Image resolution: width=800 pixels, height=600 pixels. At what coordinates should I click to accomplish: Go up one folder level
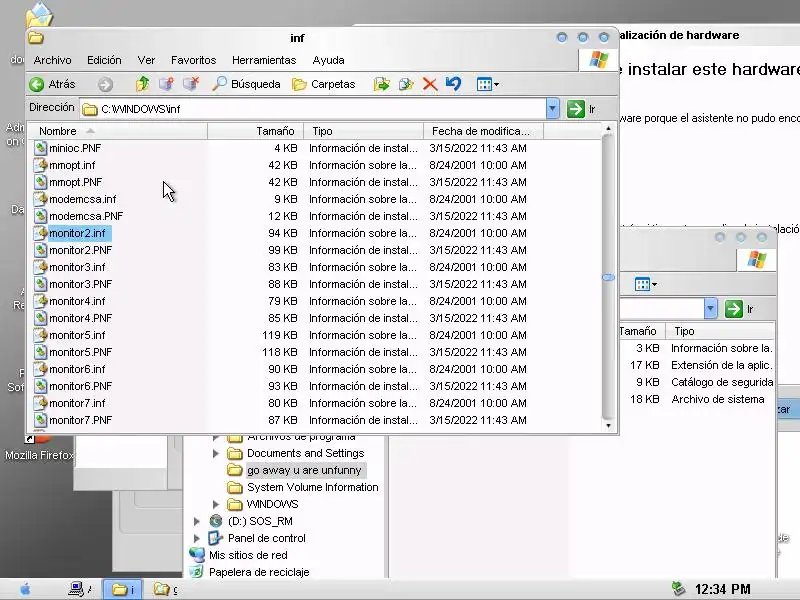142,84
